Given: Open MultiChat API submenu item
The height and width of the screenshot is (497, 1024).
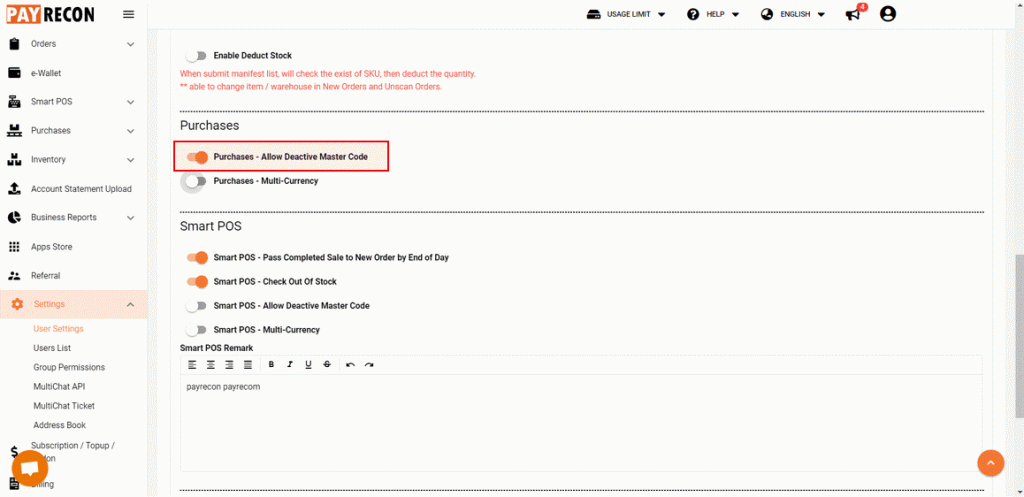Looking at the screenshot, I should click(x=59, y=387).
